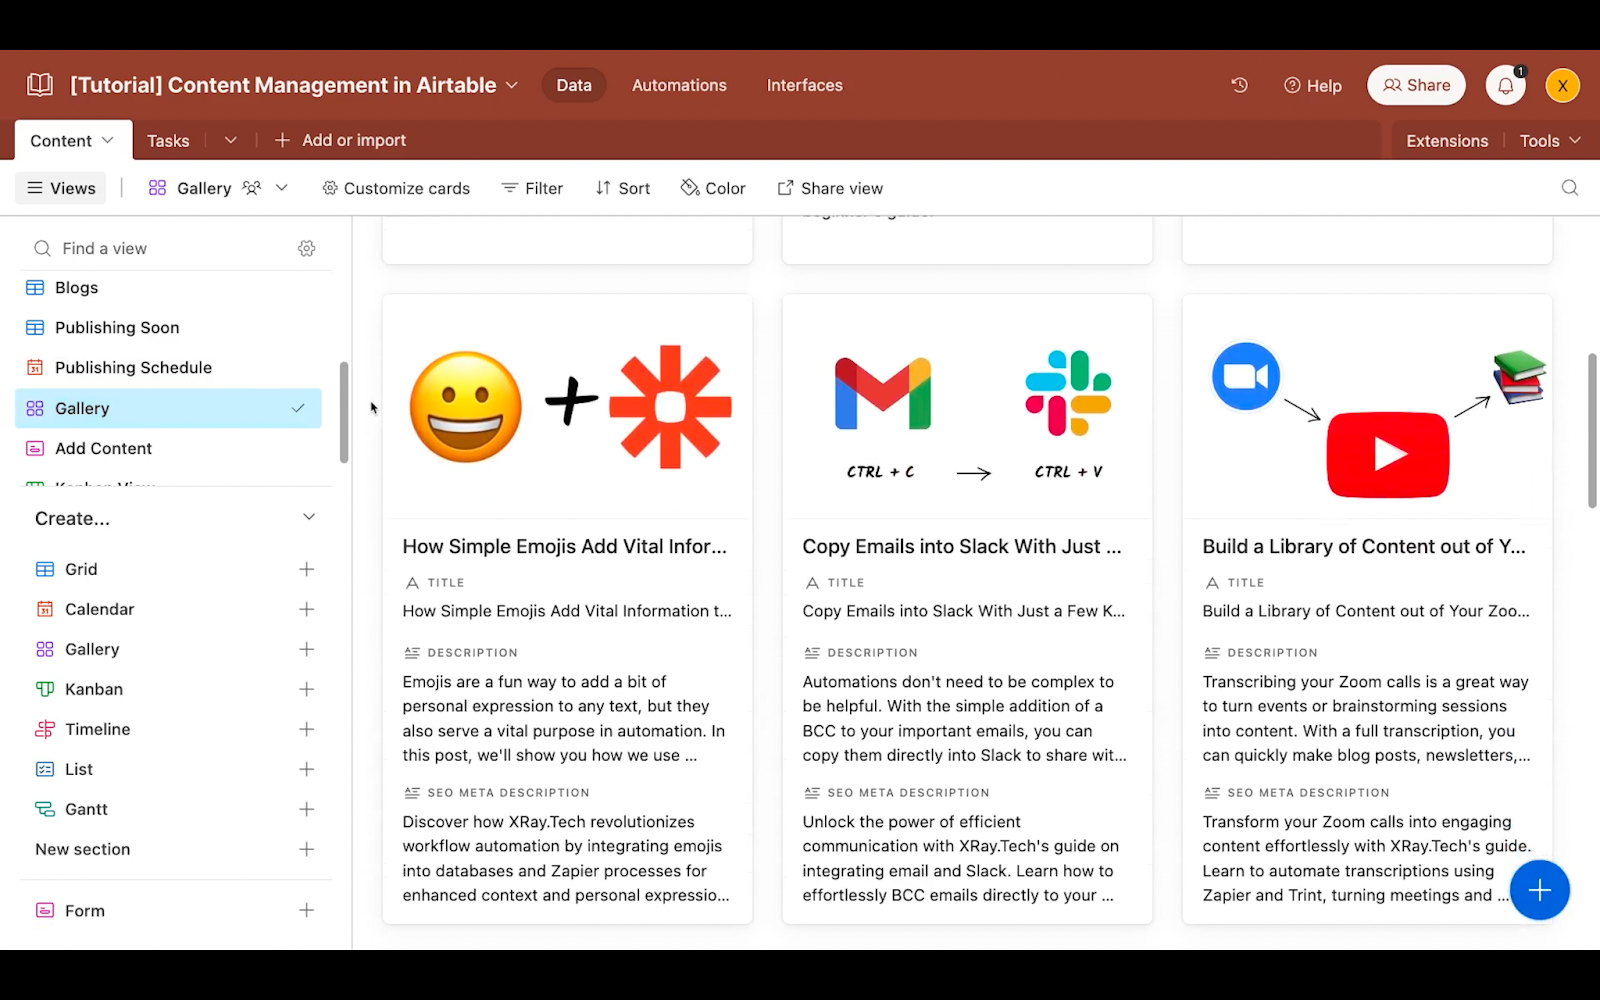This screenshot has width=1600, height=1000.
Task: Click the sidebar views scrollbar
Action: (x=344, y=412)
